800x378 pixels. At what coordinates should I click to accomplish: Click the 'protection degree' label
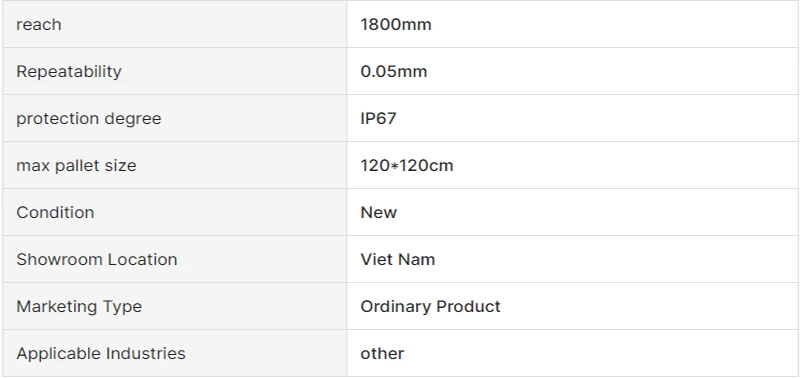(89, 118)
